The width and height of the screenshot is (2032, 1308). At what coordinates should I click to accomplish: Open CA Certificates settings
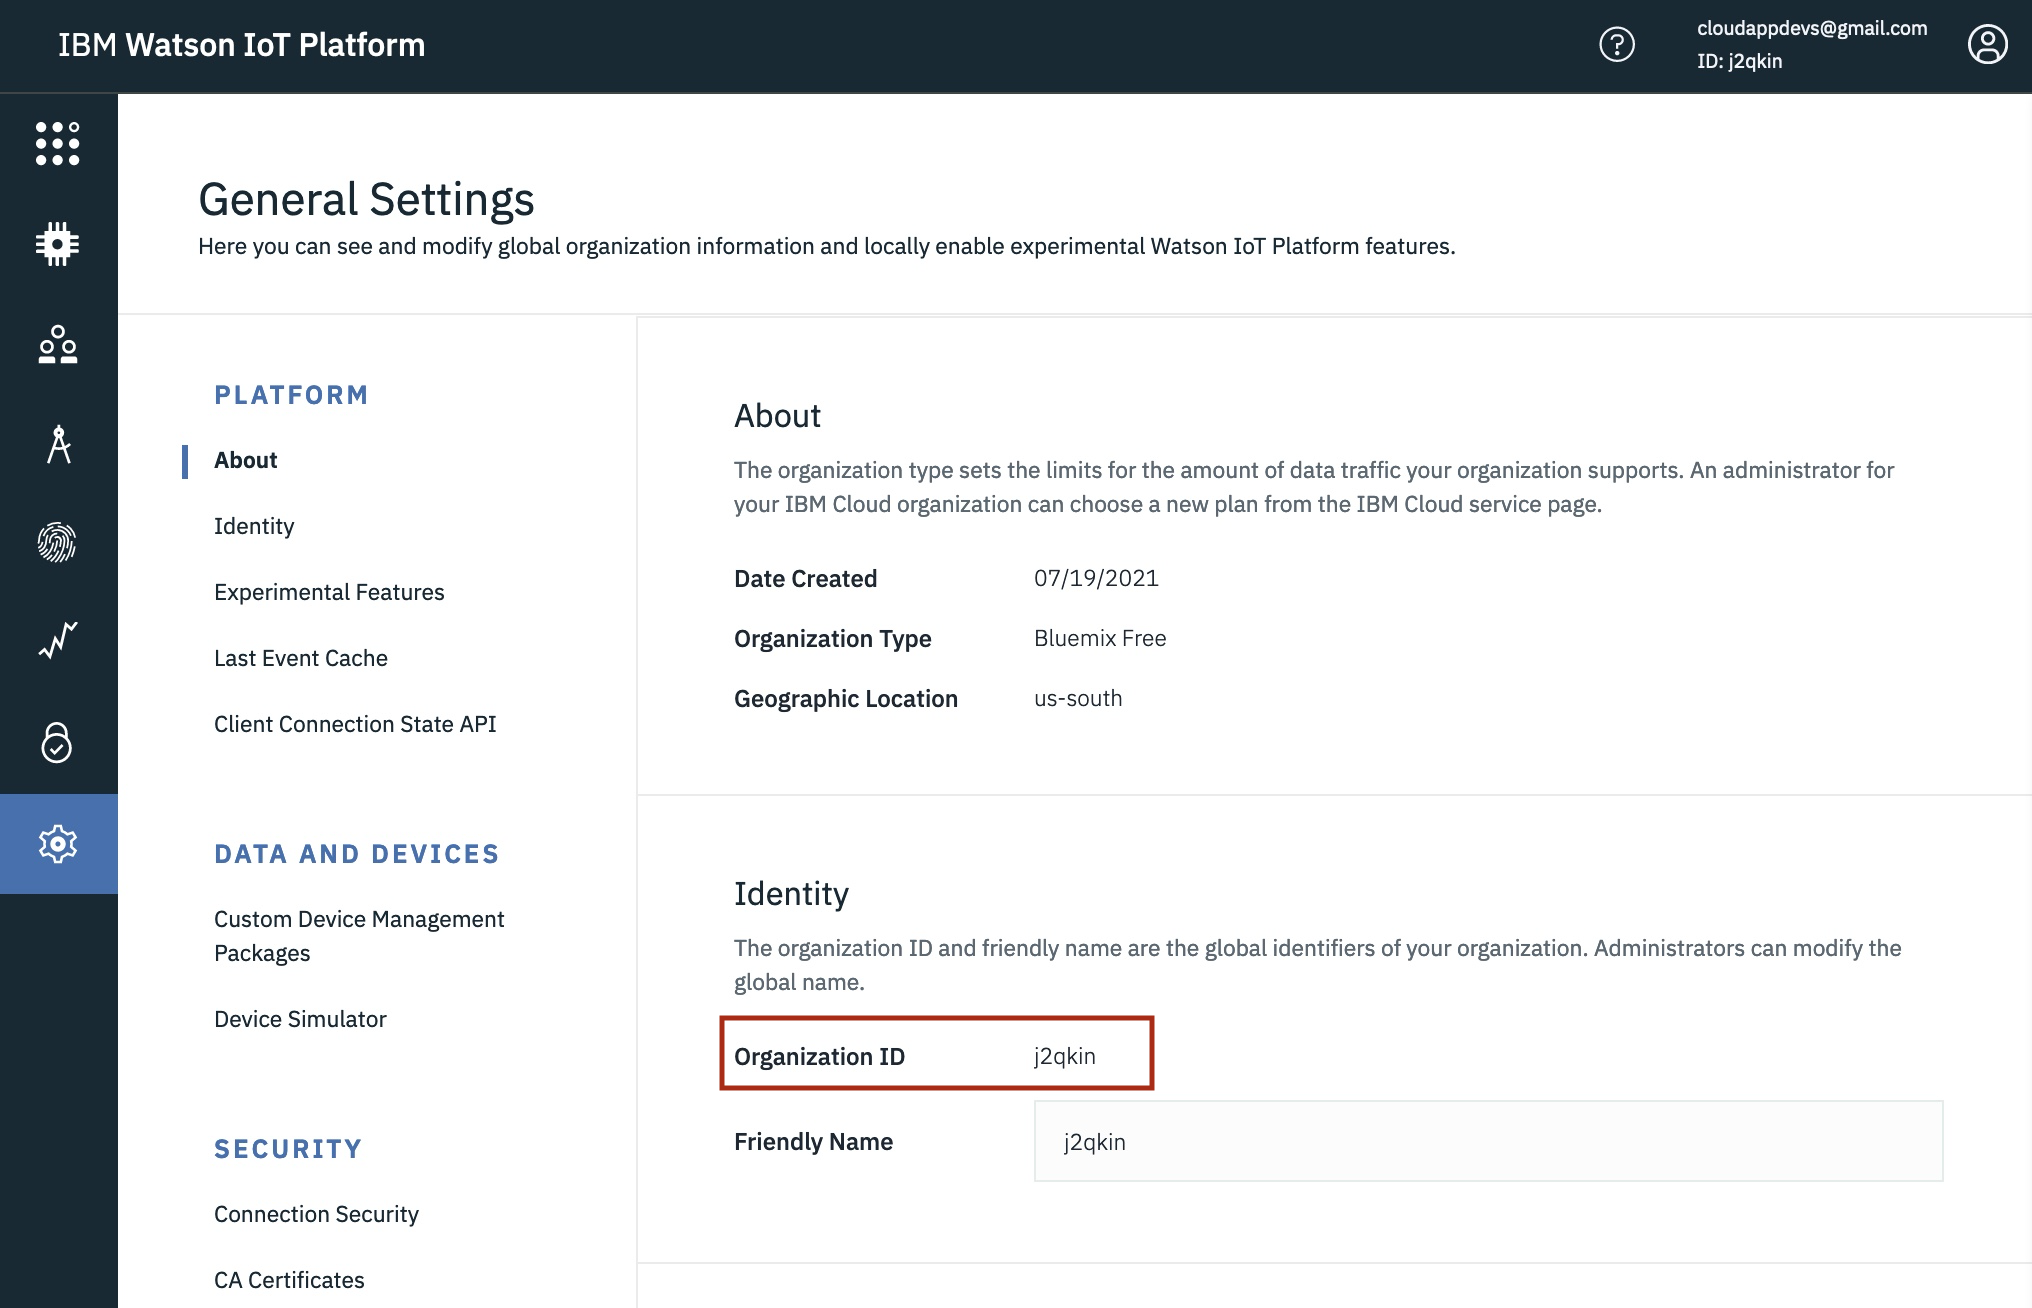[x=289, y=1280]
